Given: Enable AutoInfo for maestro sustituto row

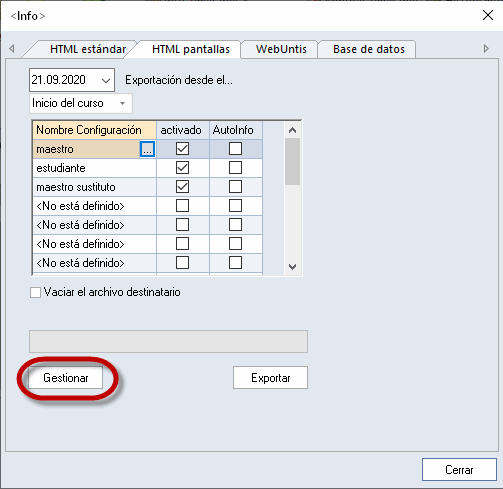Looking at the screenshot, I should click(x=235, y=187).
